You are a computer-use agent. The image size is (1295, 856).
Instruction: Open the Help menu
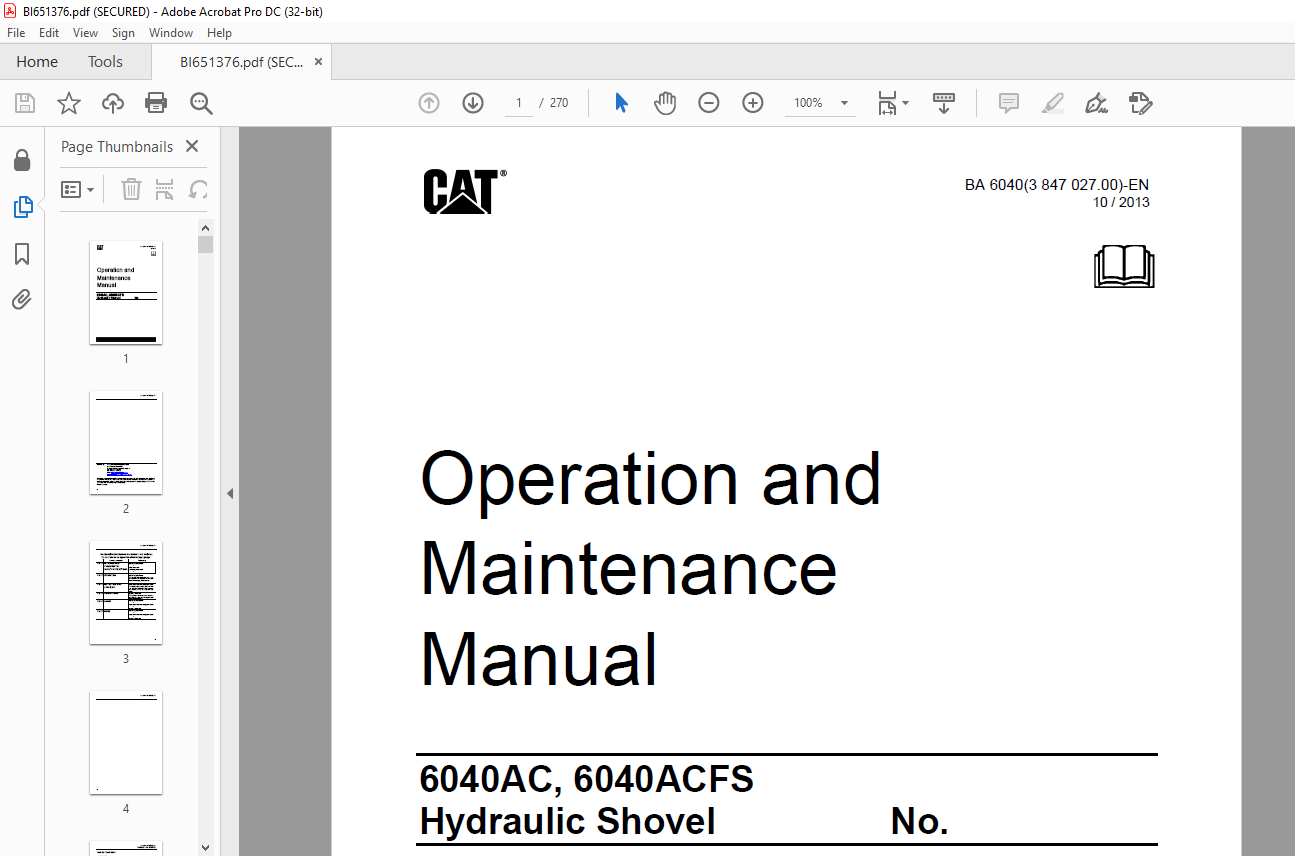pos(219,33)
